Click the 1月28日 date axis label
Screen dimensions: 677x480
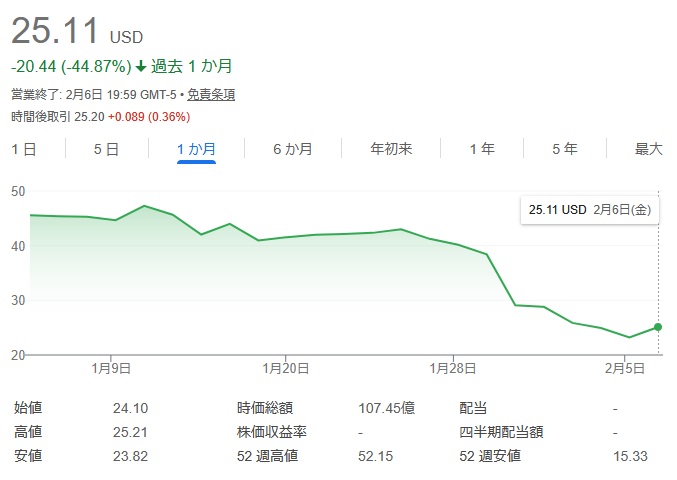[452, 369]
